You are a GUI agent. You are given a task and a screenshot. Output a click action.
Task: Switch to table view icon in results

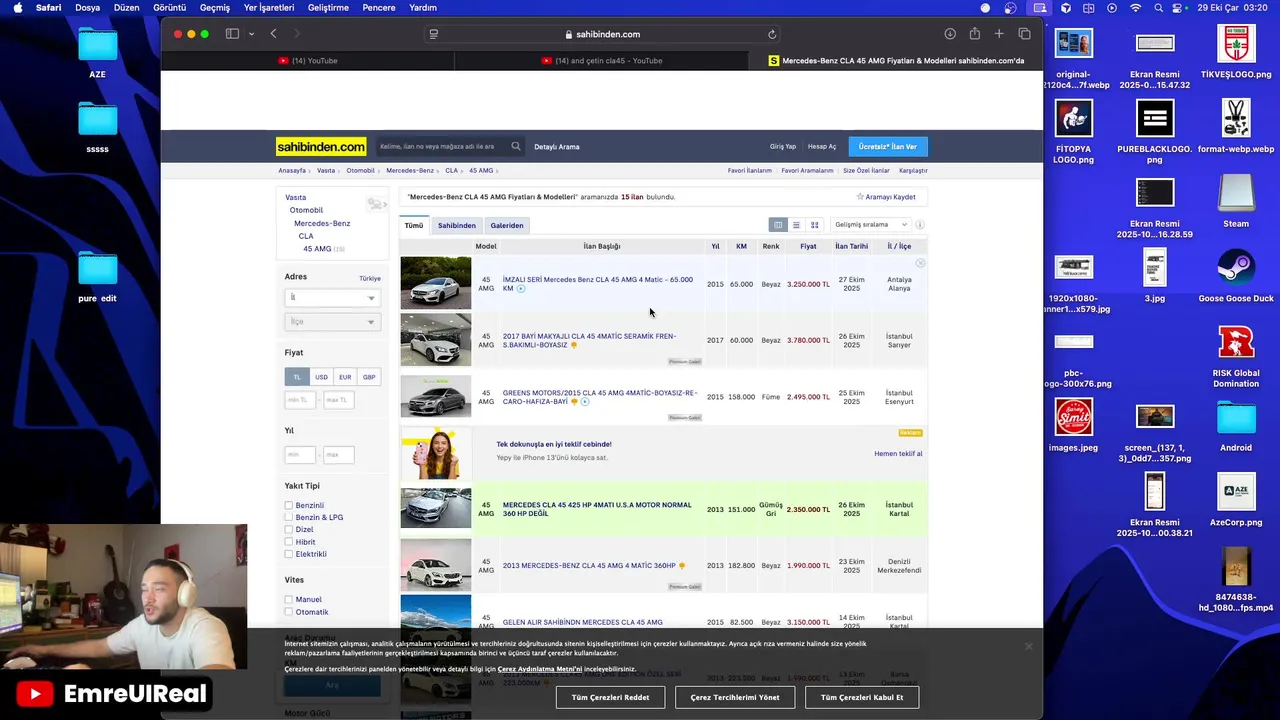pyautogui.click(x=778, y=225)
